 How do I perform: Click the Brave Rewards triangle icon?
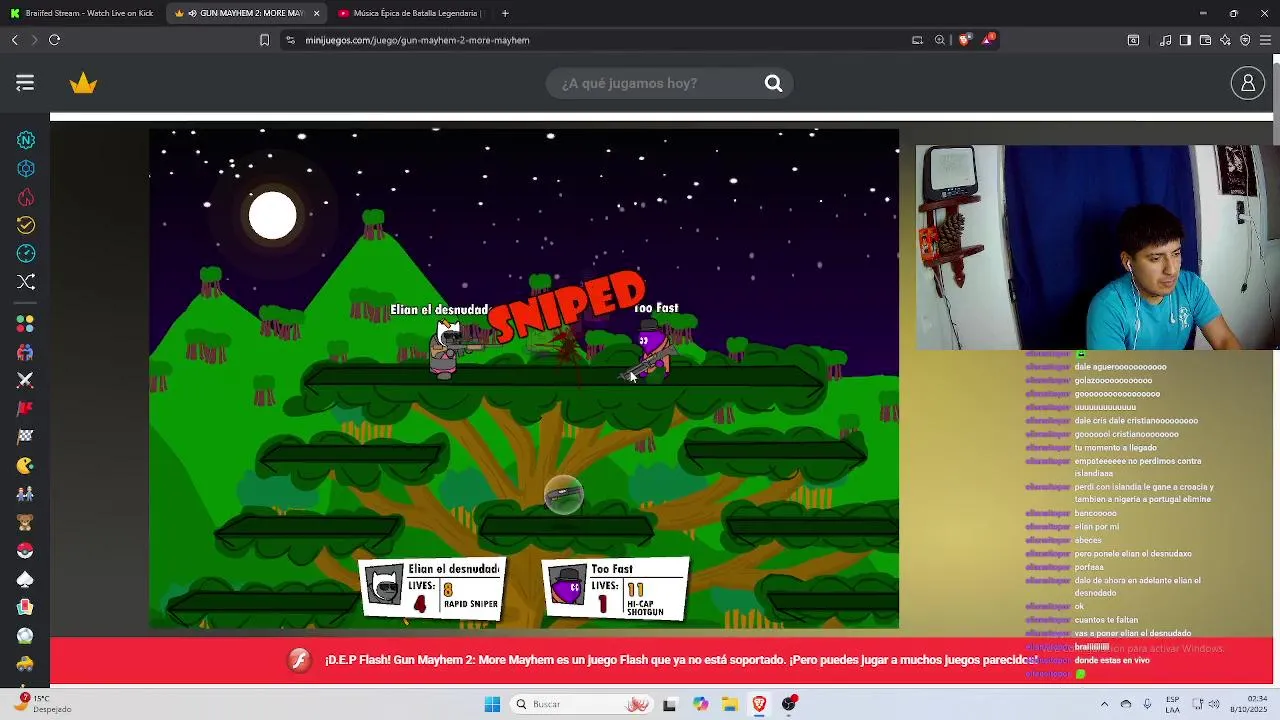pyautogui.click(x=988, y=40)
